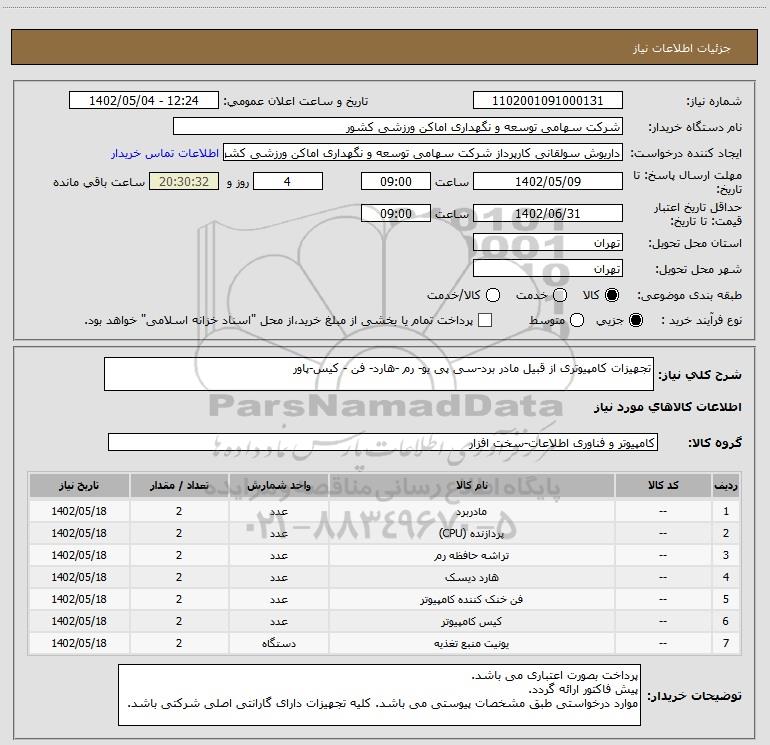Click the buyer notes text box
Screen dimensions: 770x745
pyautogui.click(x=379, y=694)
